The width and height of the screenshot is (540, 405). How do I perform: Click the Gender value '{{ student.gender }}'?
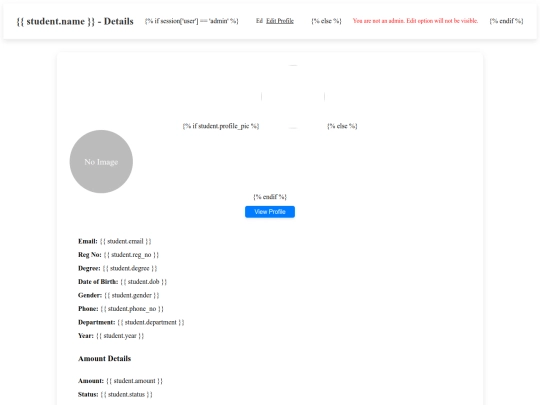[132, 295]
